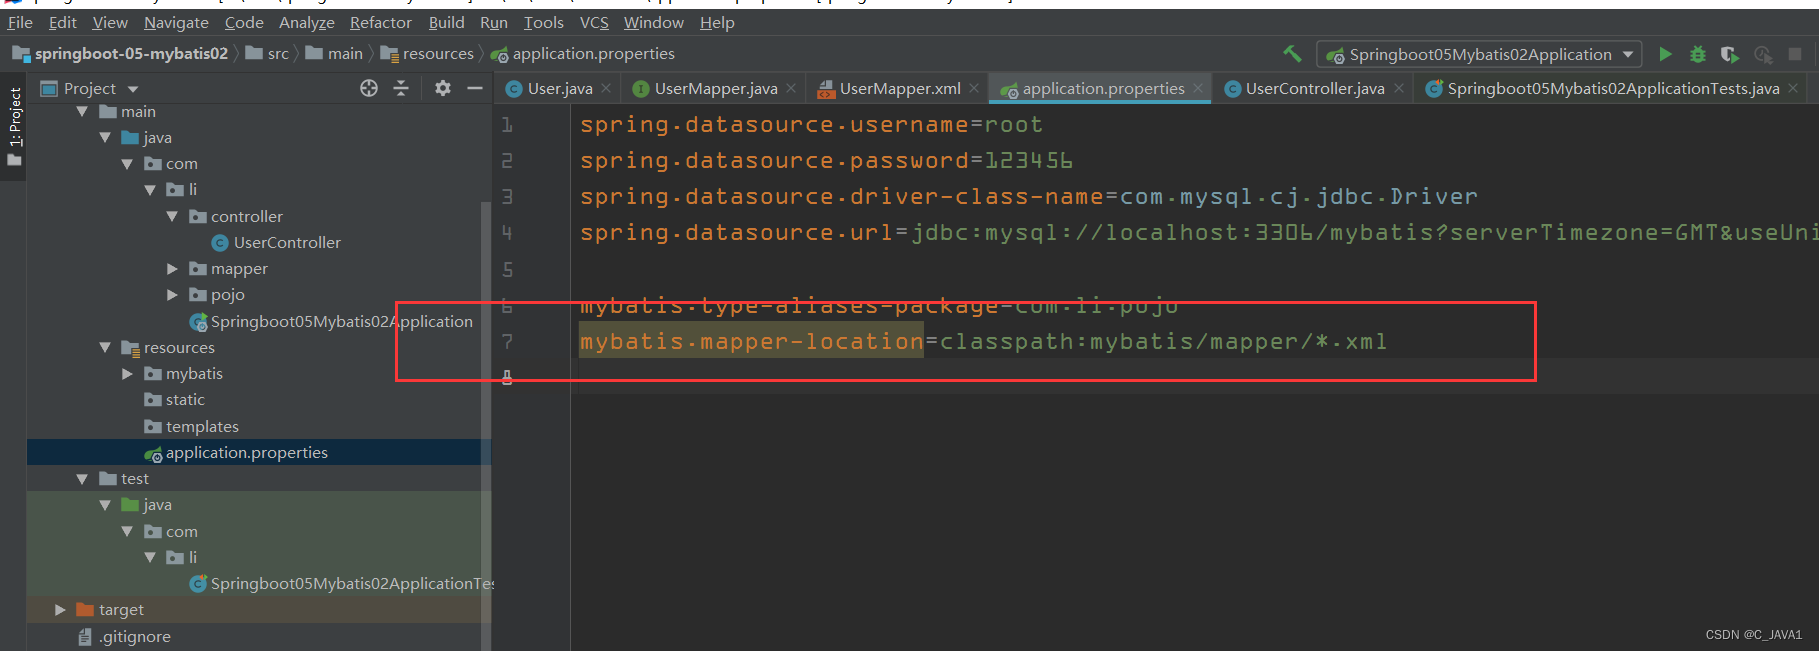
Task: Run Springboot05Mybatis02Application with play icon
Action: (1665, 54)
